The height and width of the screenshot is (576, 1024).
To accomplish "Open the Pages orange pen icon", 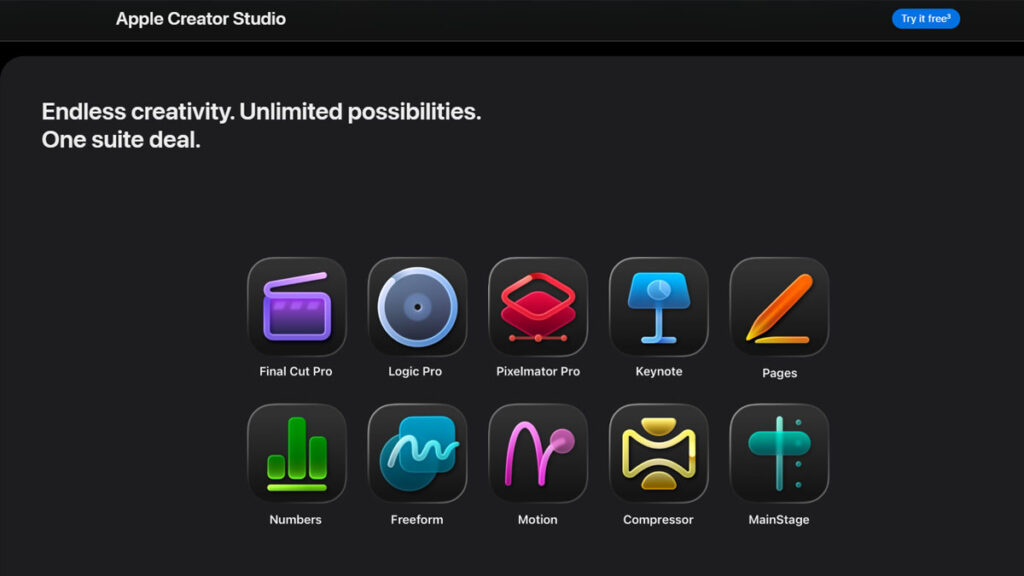I will pyautogui.click(x=779, y=306).
